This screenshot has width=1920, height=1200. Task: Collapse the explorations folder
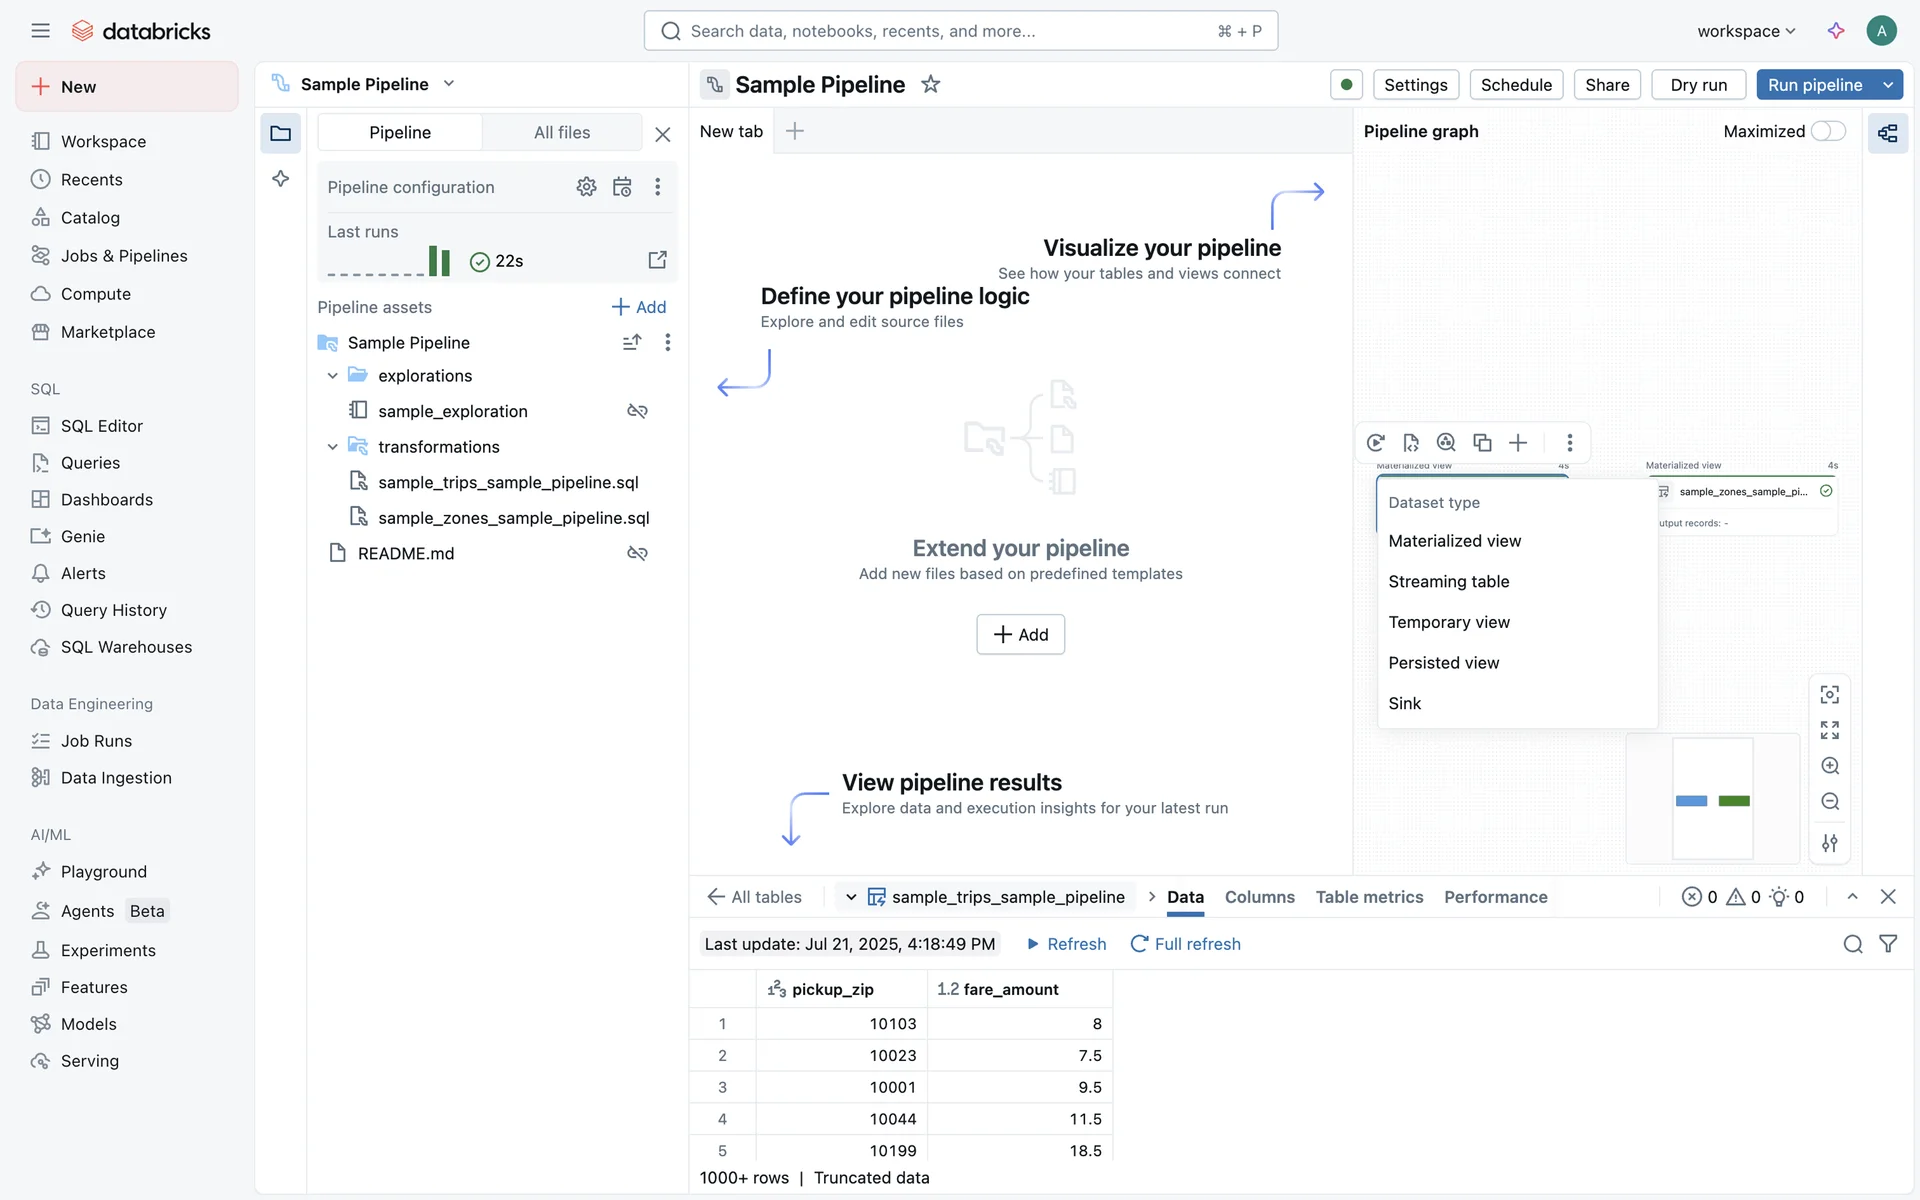[333, 376]
